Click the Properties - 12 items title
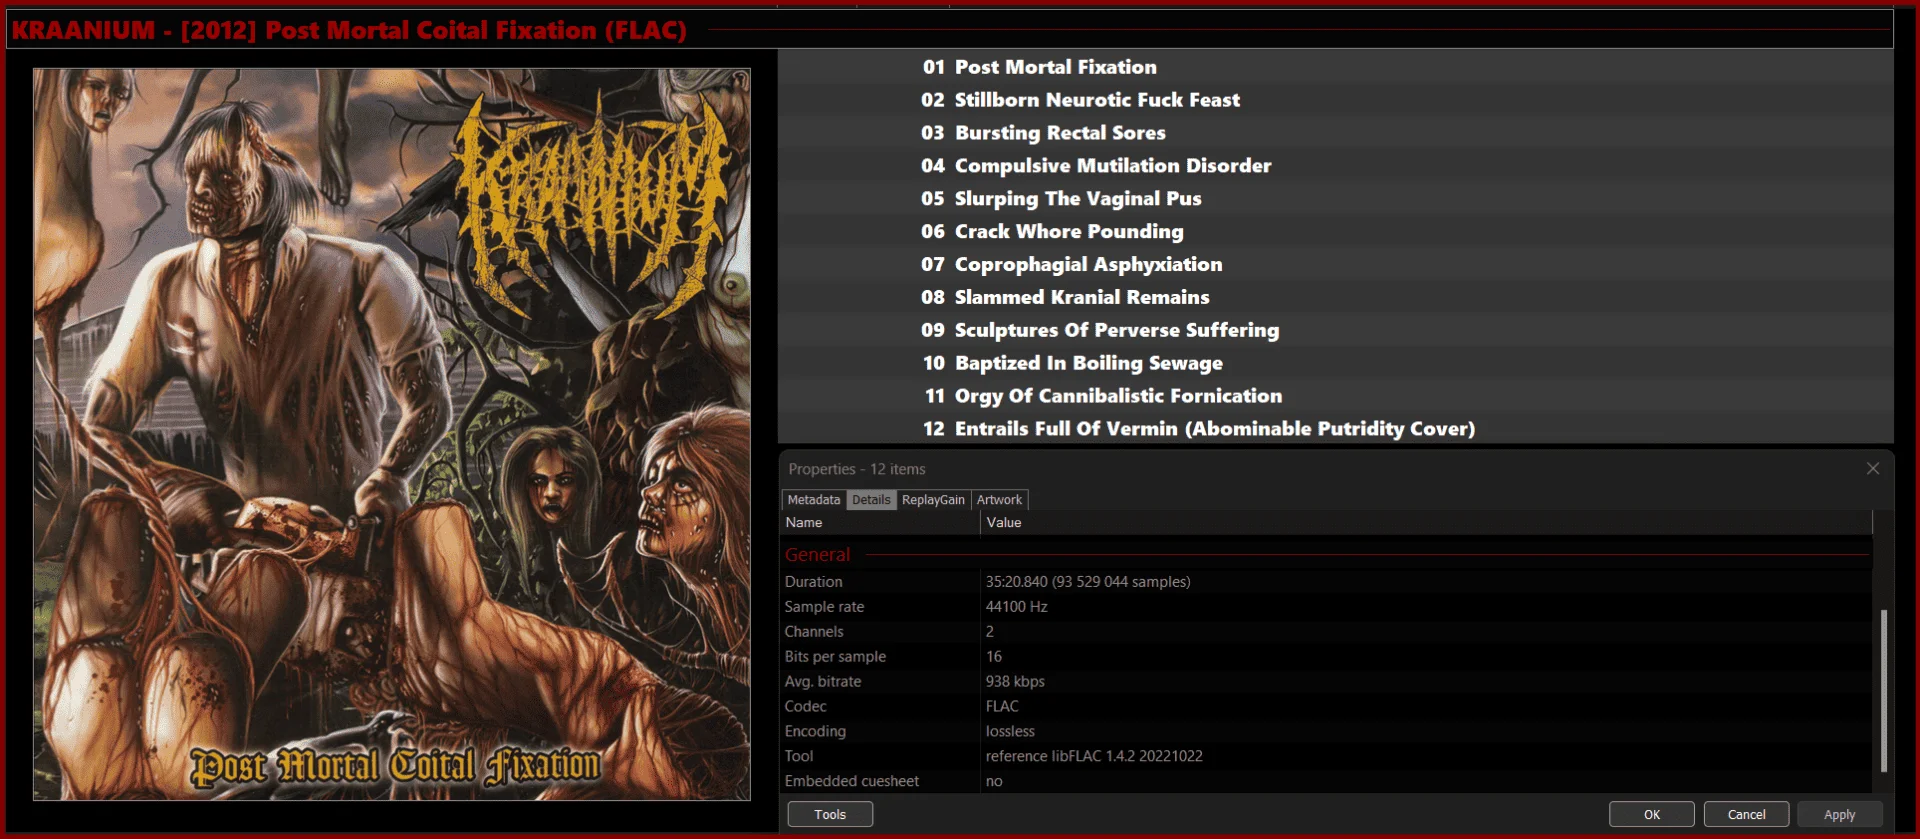Viewport: 1920px width, 839px height. click(856, 469)
